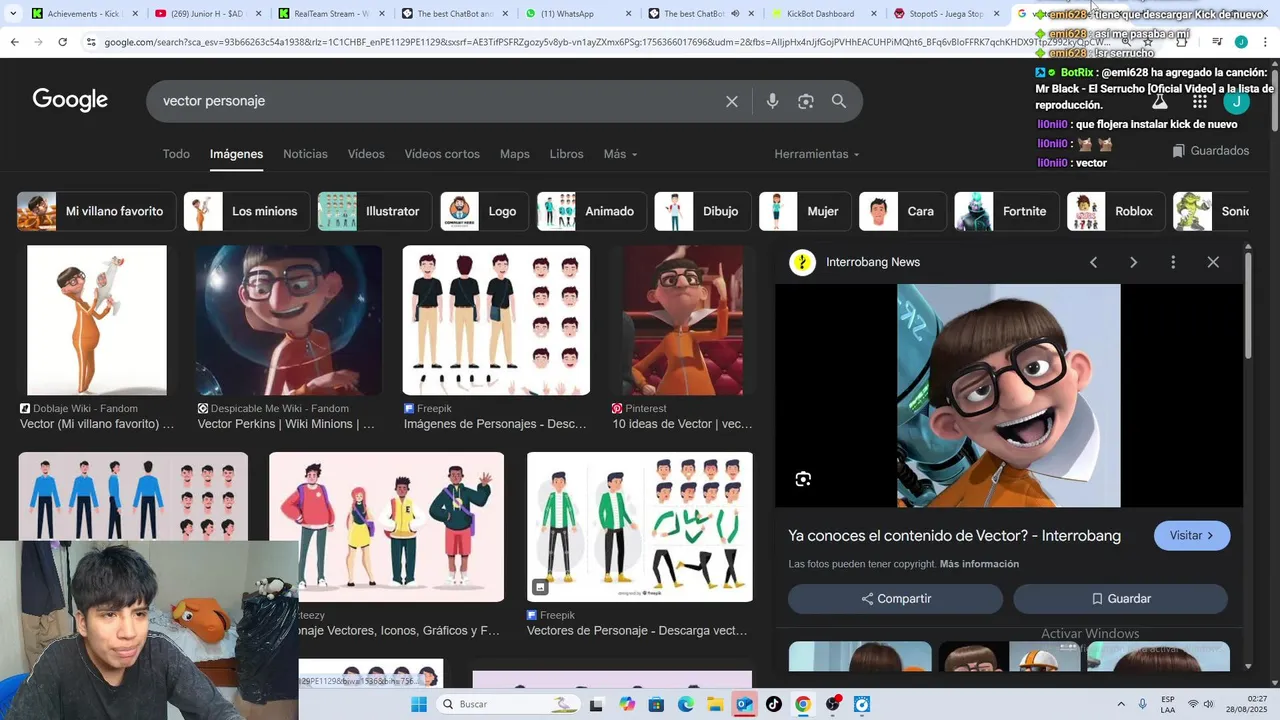1280x720 pixels.
Task: Show hidden icons in system tray
Action: pyautogui.click(x=1120, y=704)
